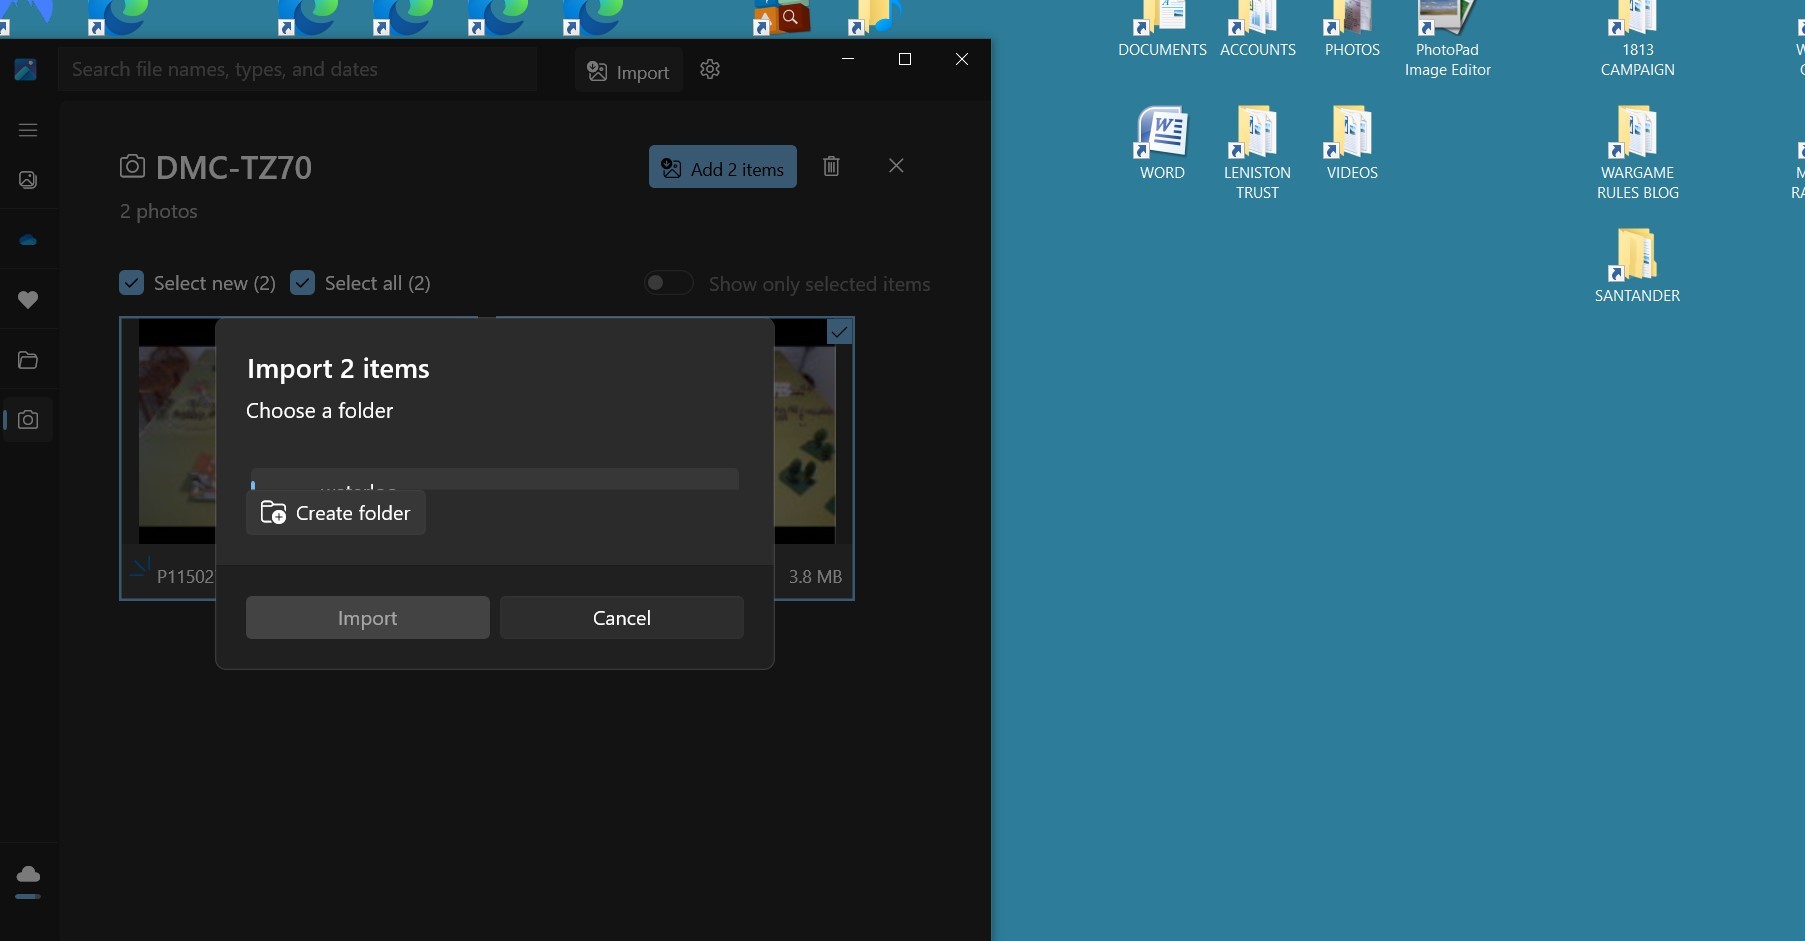
Task: Close the DMC-TZ70 import view with X
Action: 896,165
